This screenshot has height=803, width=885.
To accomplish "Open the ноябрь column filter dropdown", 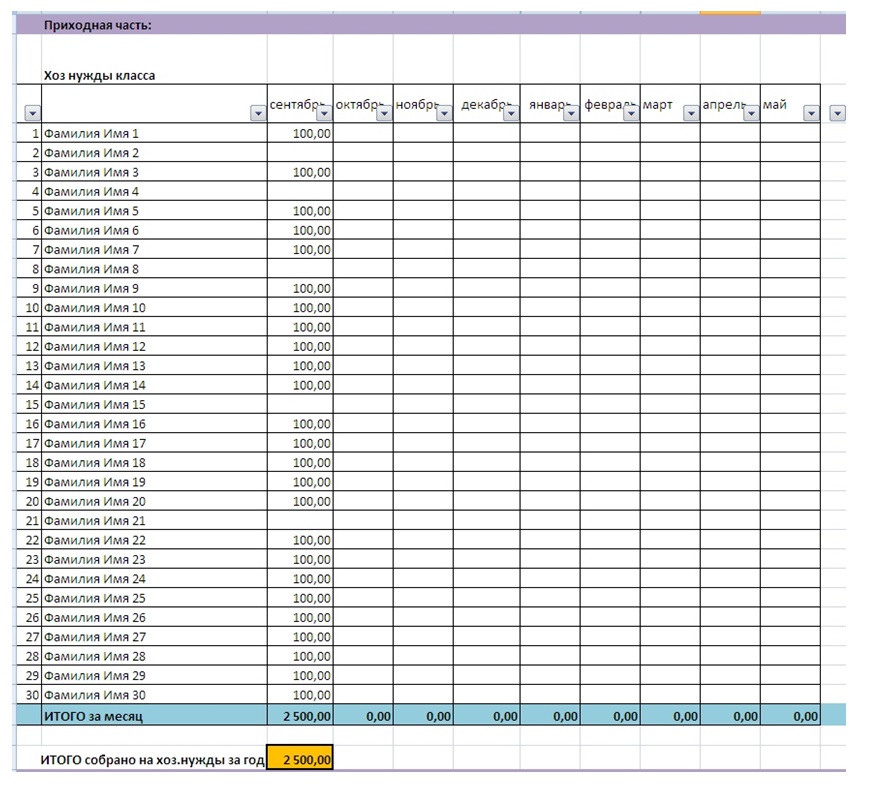I will pos(444,113).
